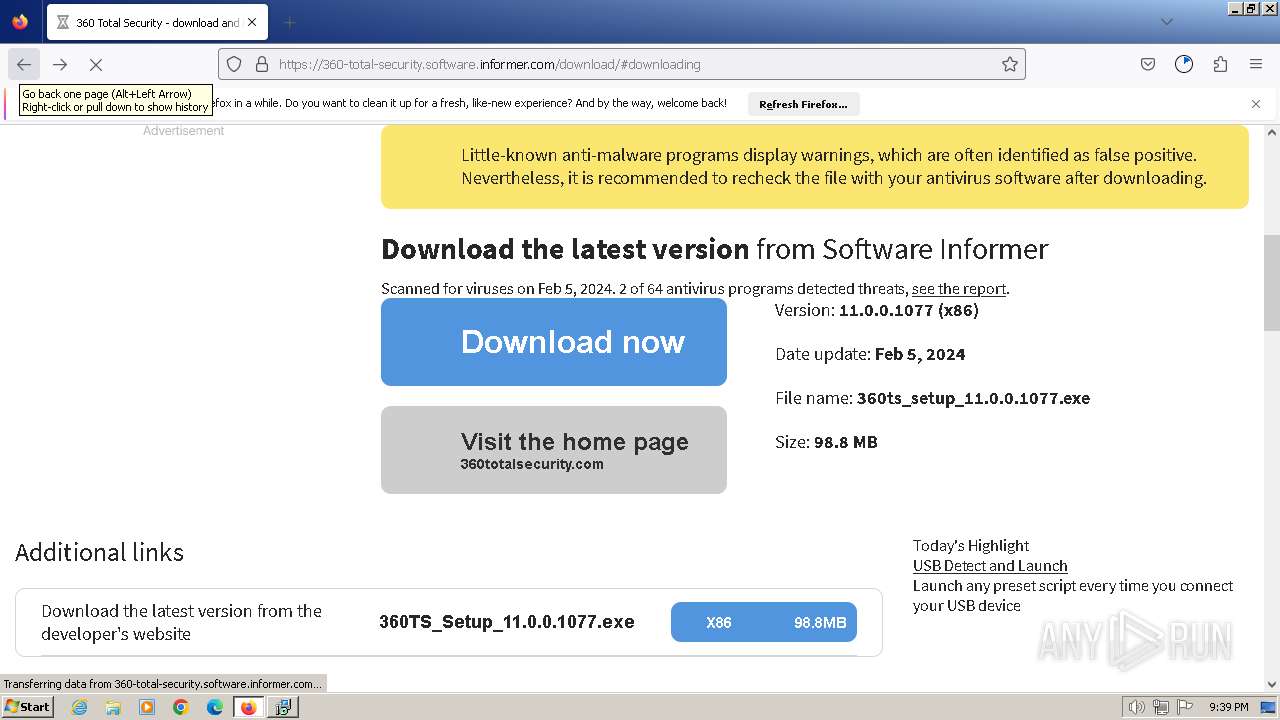Click the blue Download now button

(554, 342)
